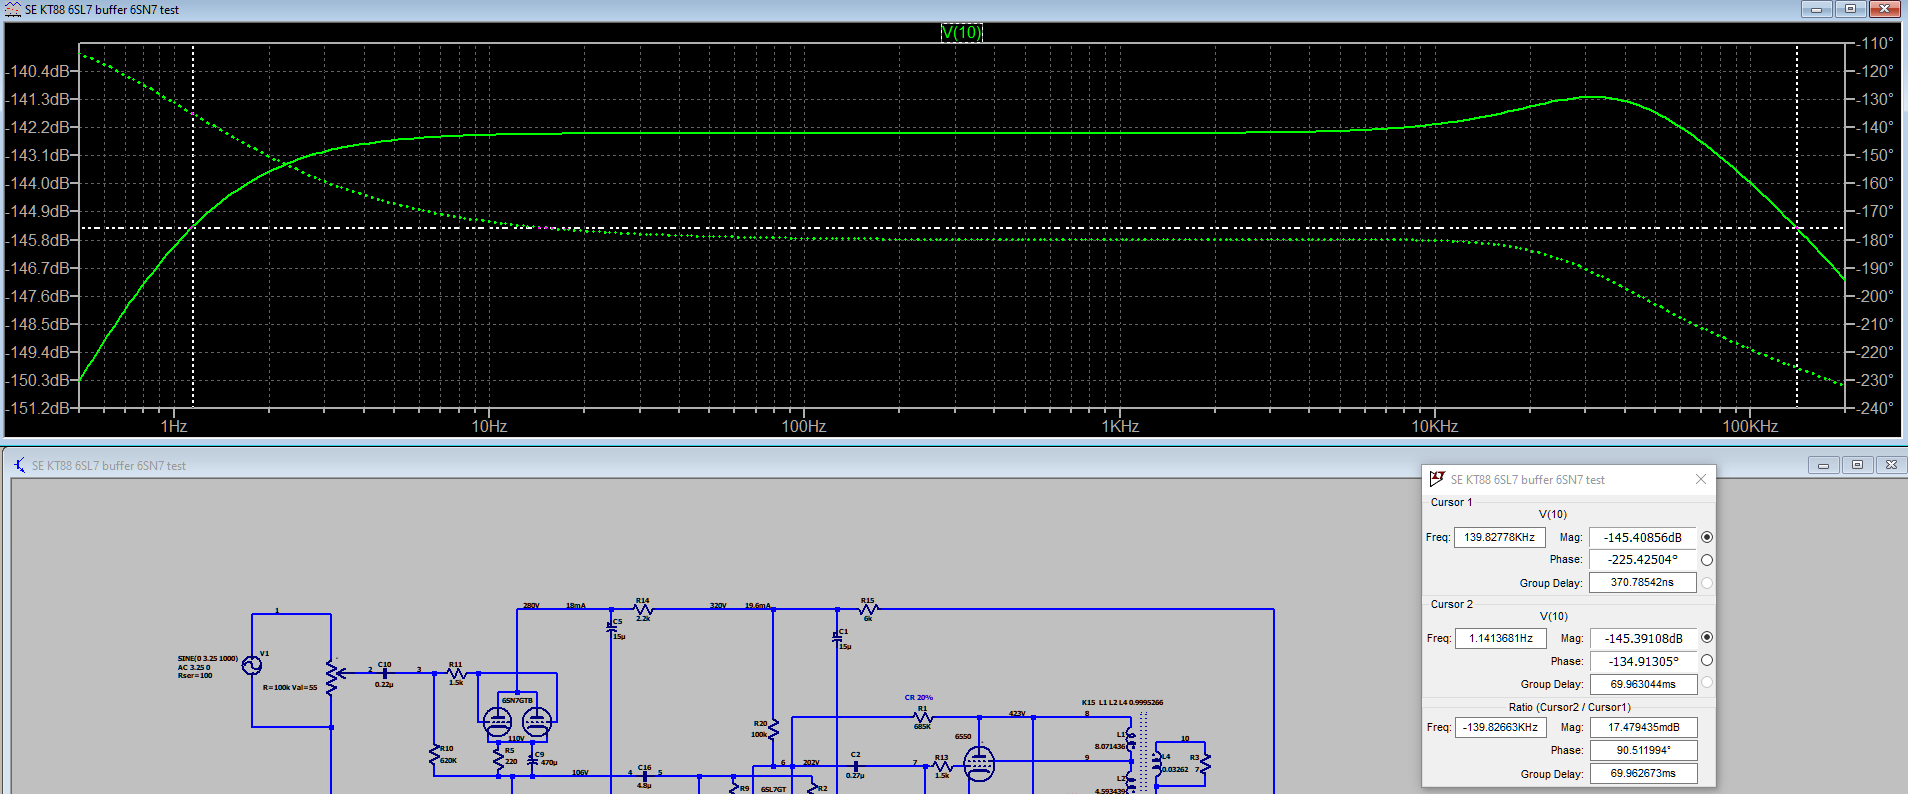Image resolution: width=1908 pixels, height=794 pixels.
Task: Click Ratio Group Delay value 69.962673ms
Action: pyautogui.click(x=1643, y=773)
